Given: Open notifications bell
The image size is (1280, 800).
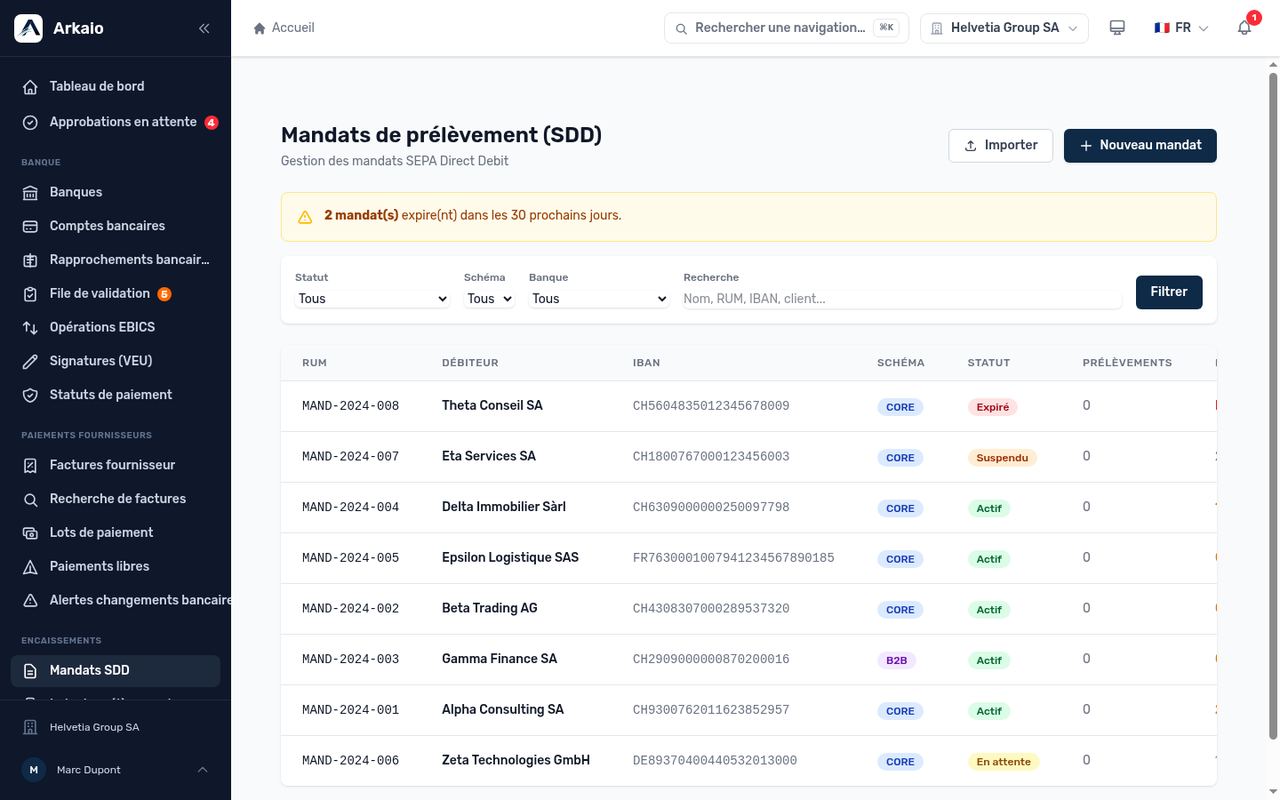Looking at the screenshot, I should [1245, 28].
